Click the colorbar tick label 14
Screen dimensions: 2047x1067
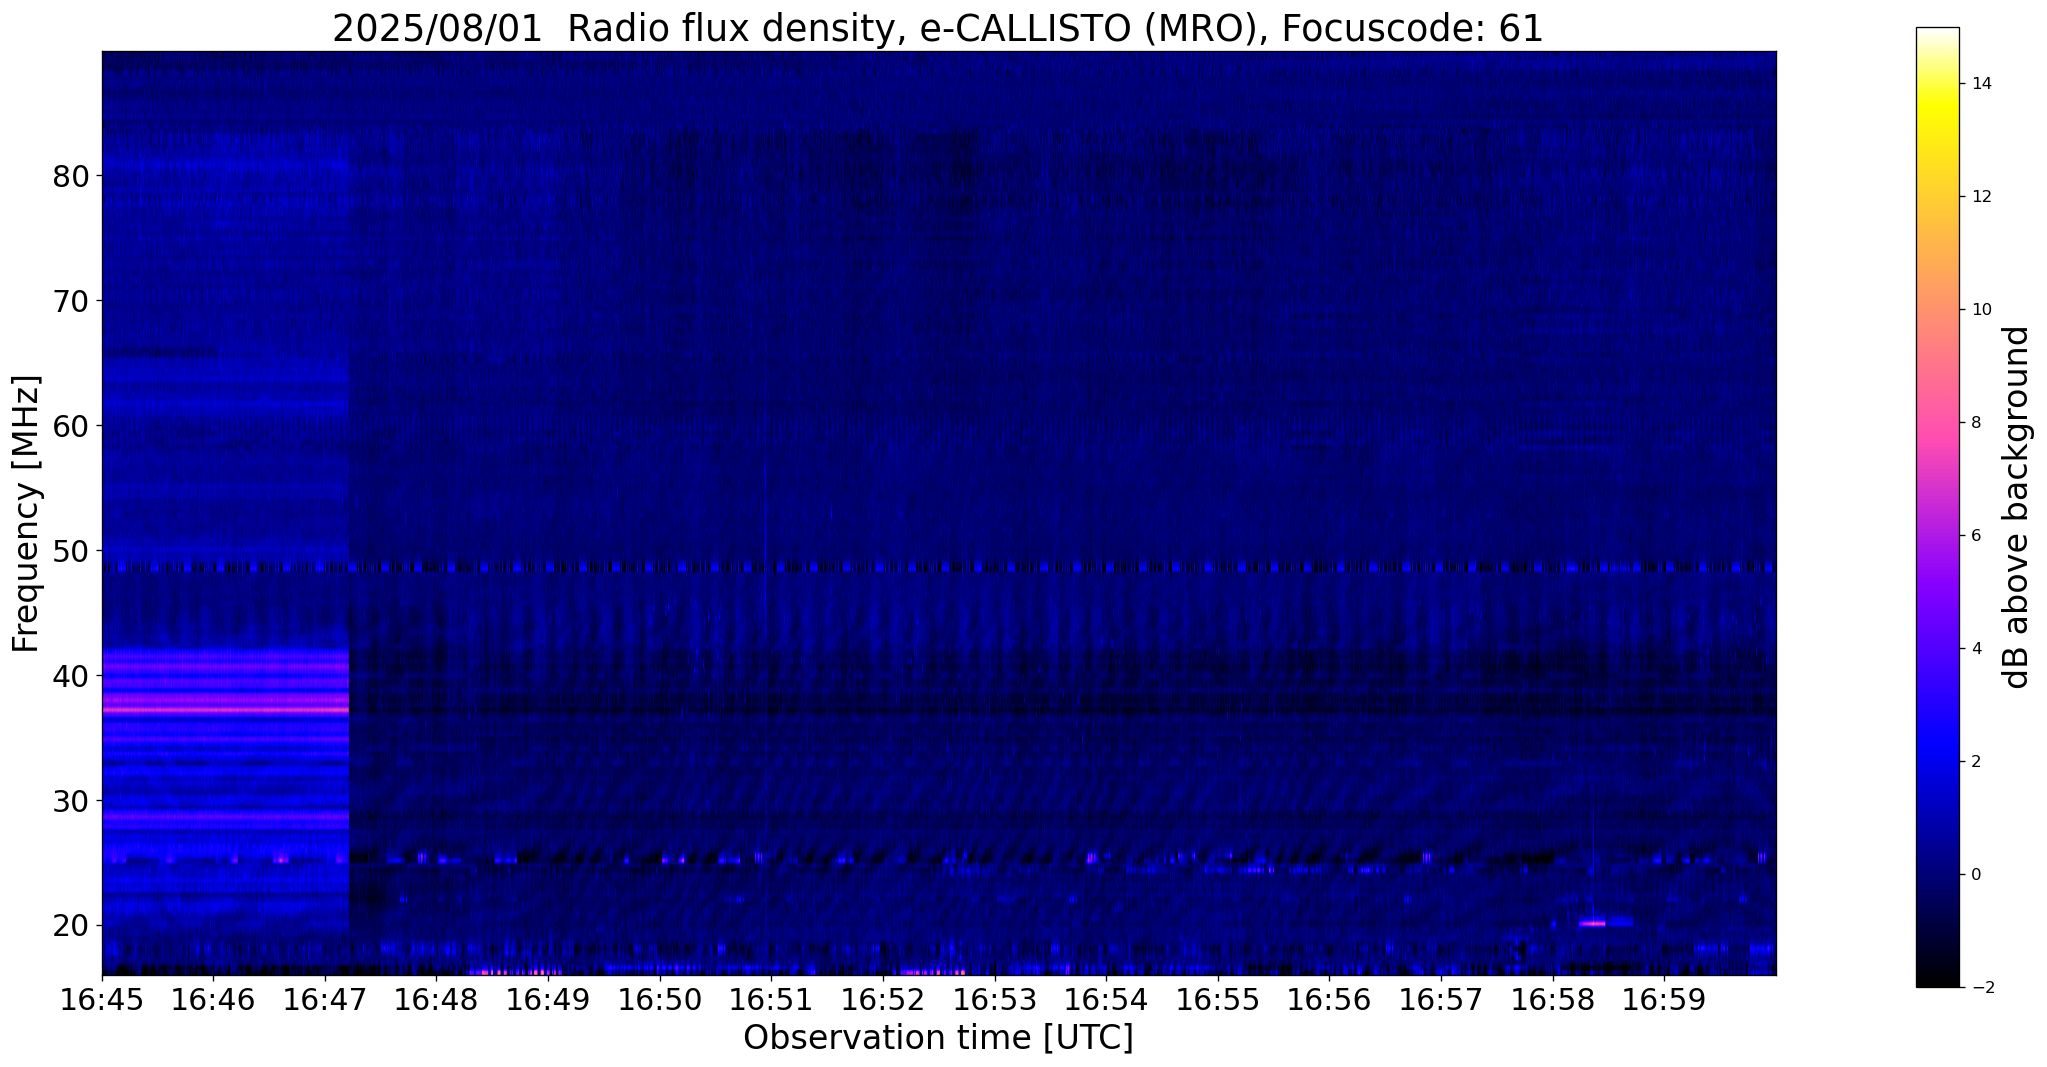point(1981,84)
